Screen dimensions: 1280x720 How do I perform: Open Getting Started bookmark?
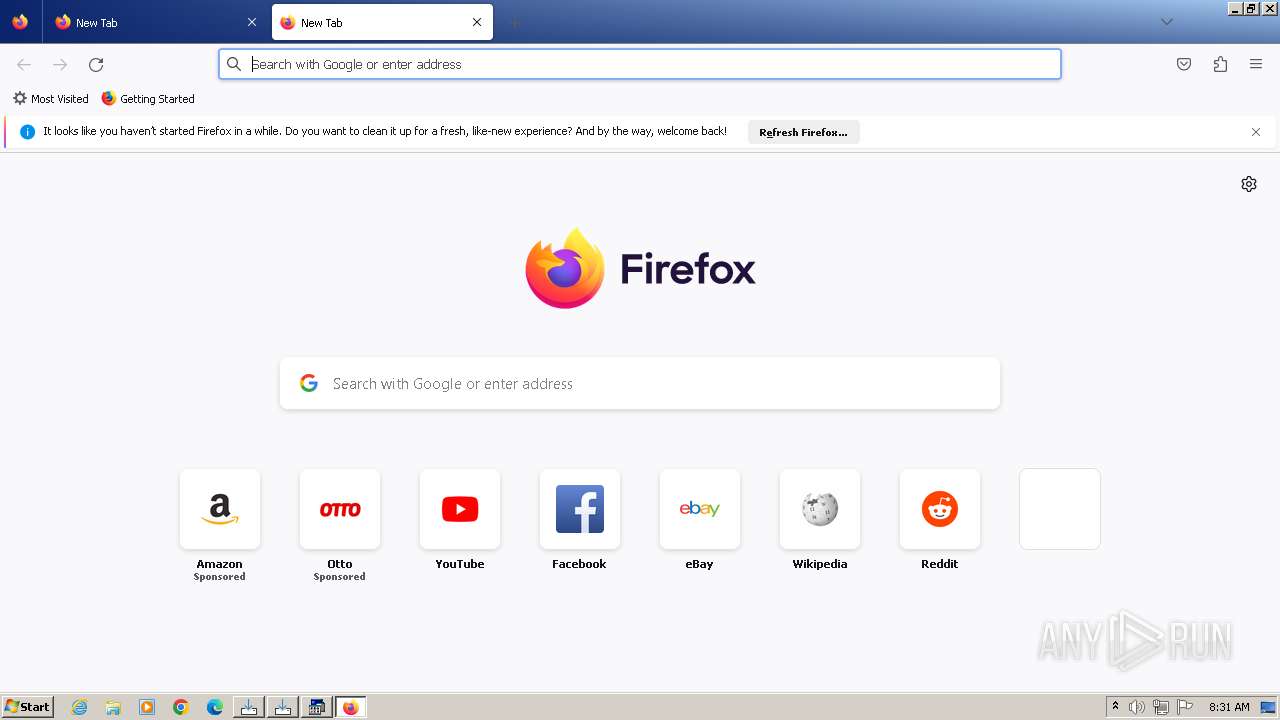coord(148,99)
